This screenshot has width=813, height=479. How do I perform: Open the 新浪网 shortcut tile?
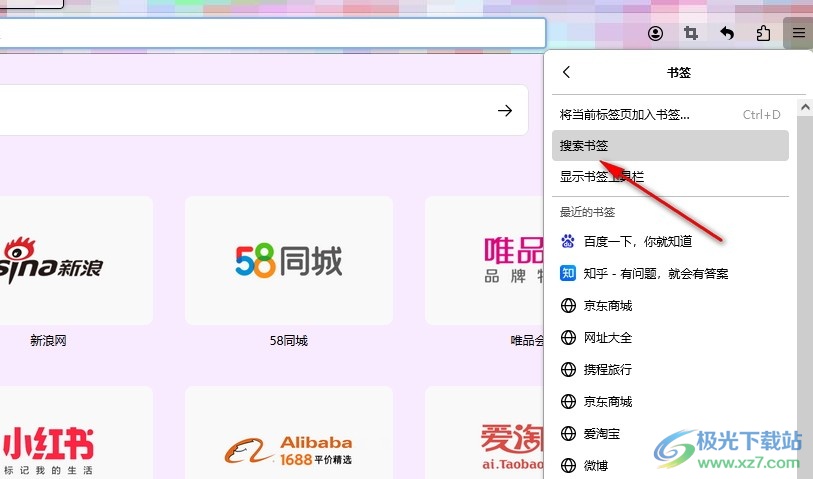point(76,261)
